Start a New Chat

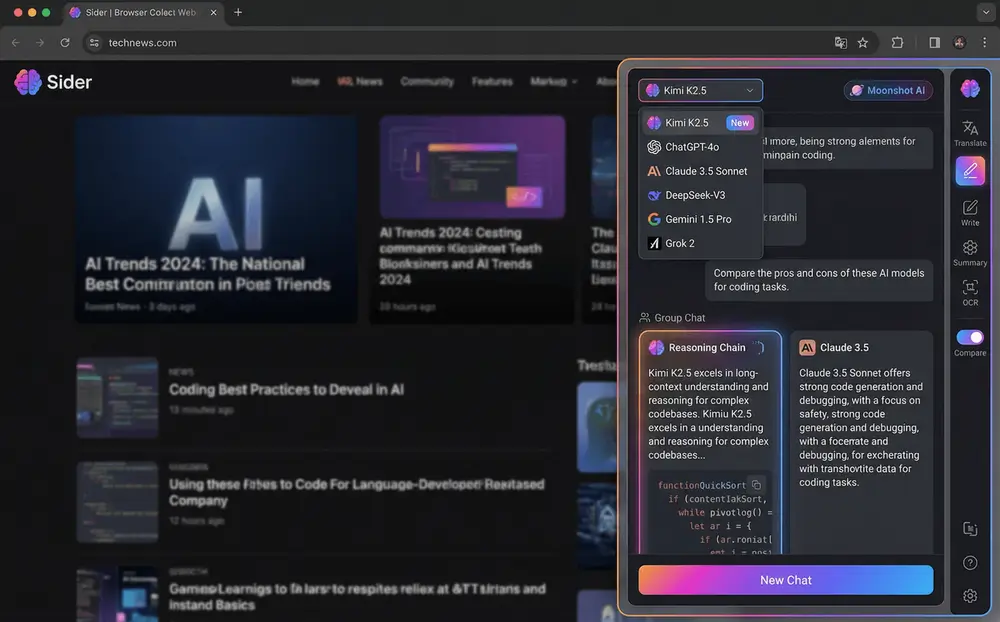pos(786,580)
